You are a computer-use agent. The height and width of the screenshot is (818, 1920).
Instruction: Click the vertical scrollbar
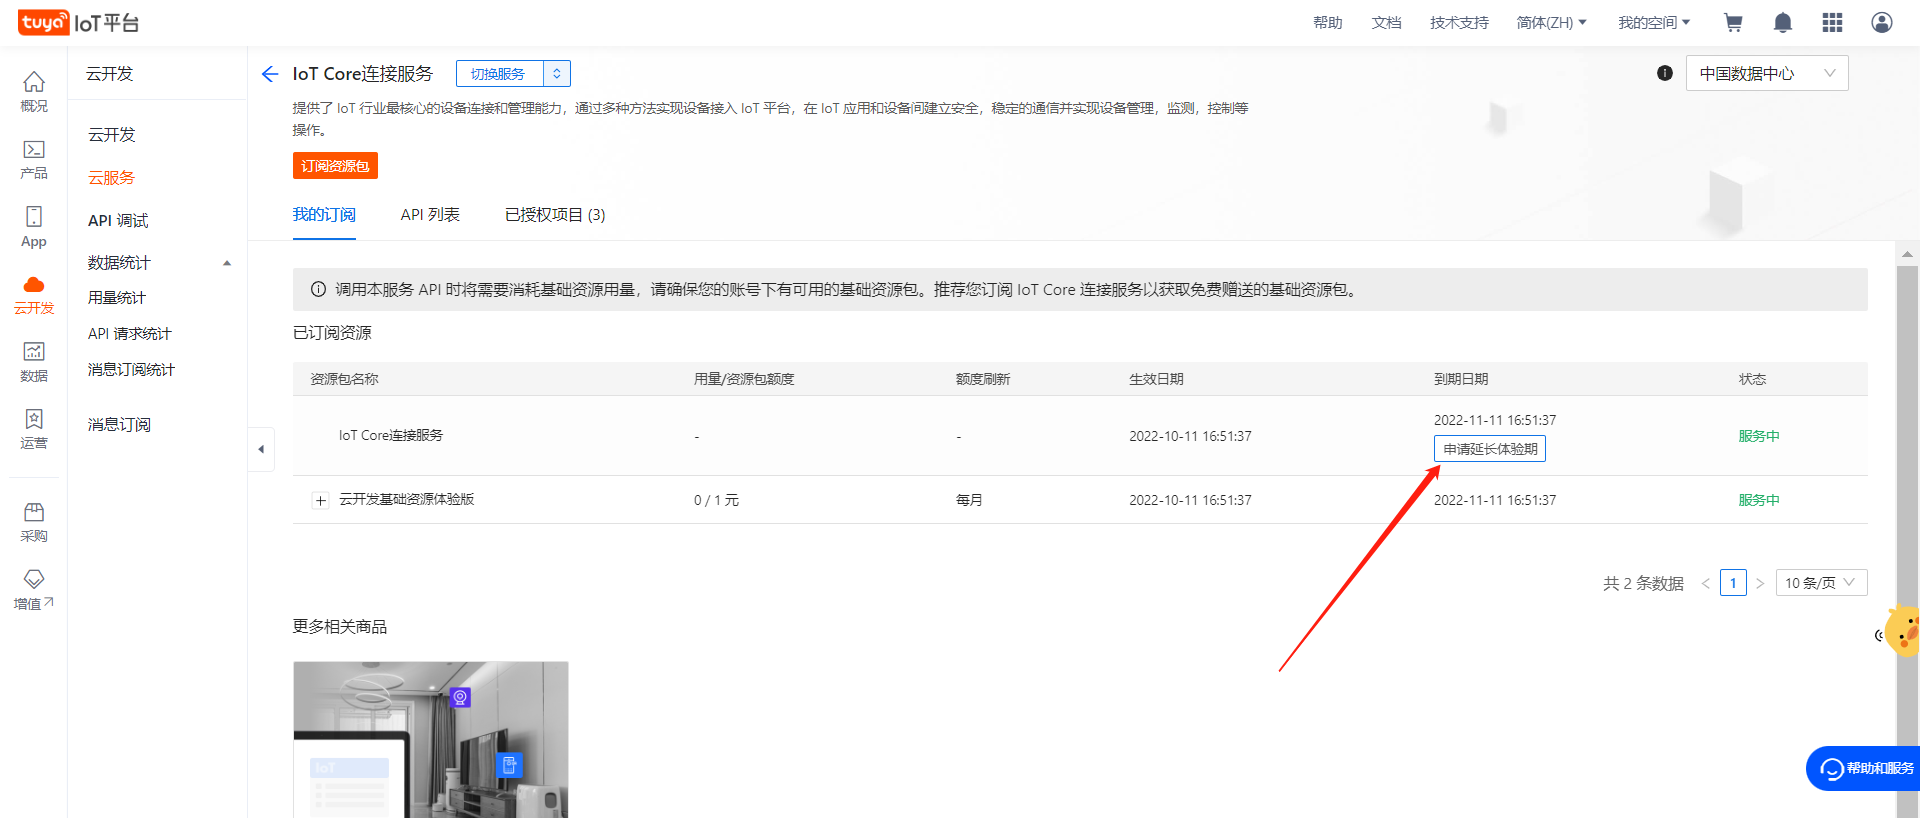pyautogui.click(x=1907, y=540)
